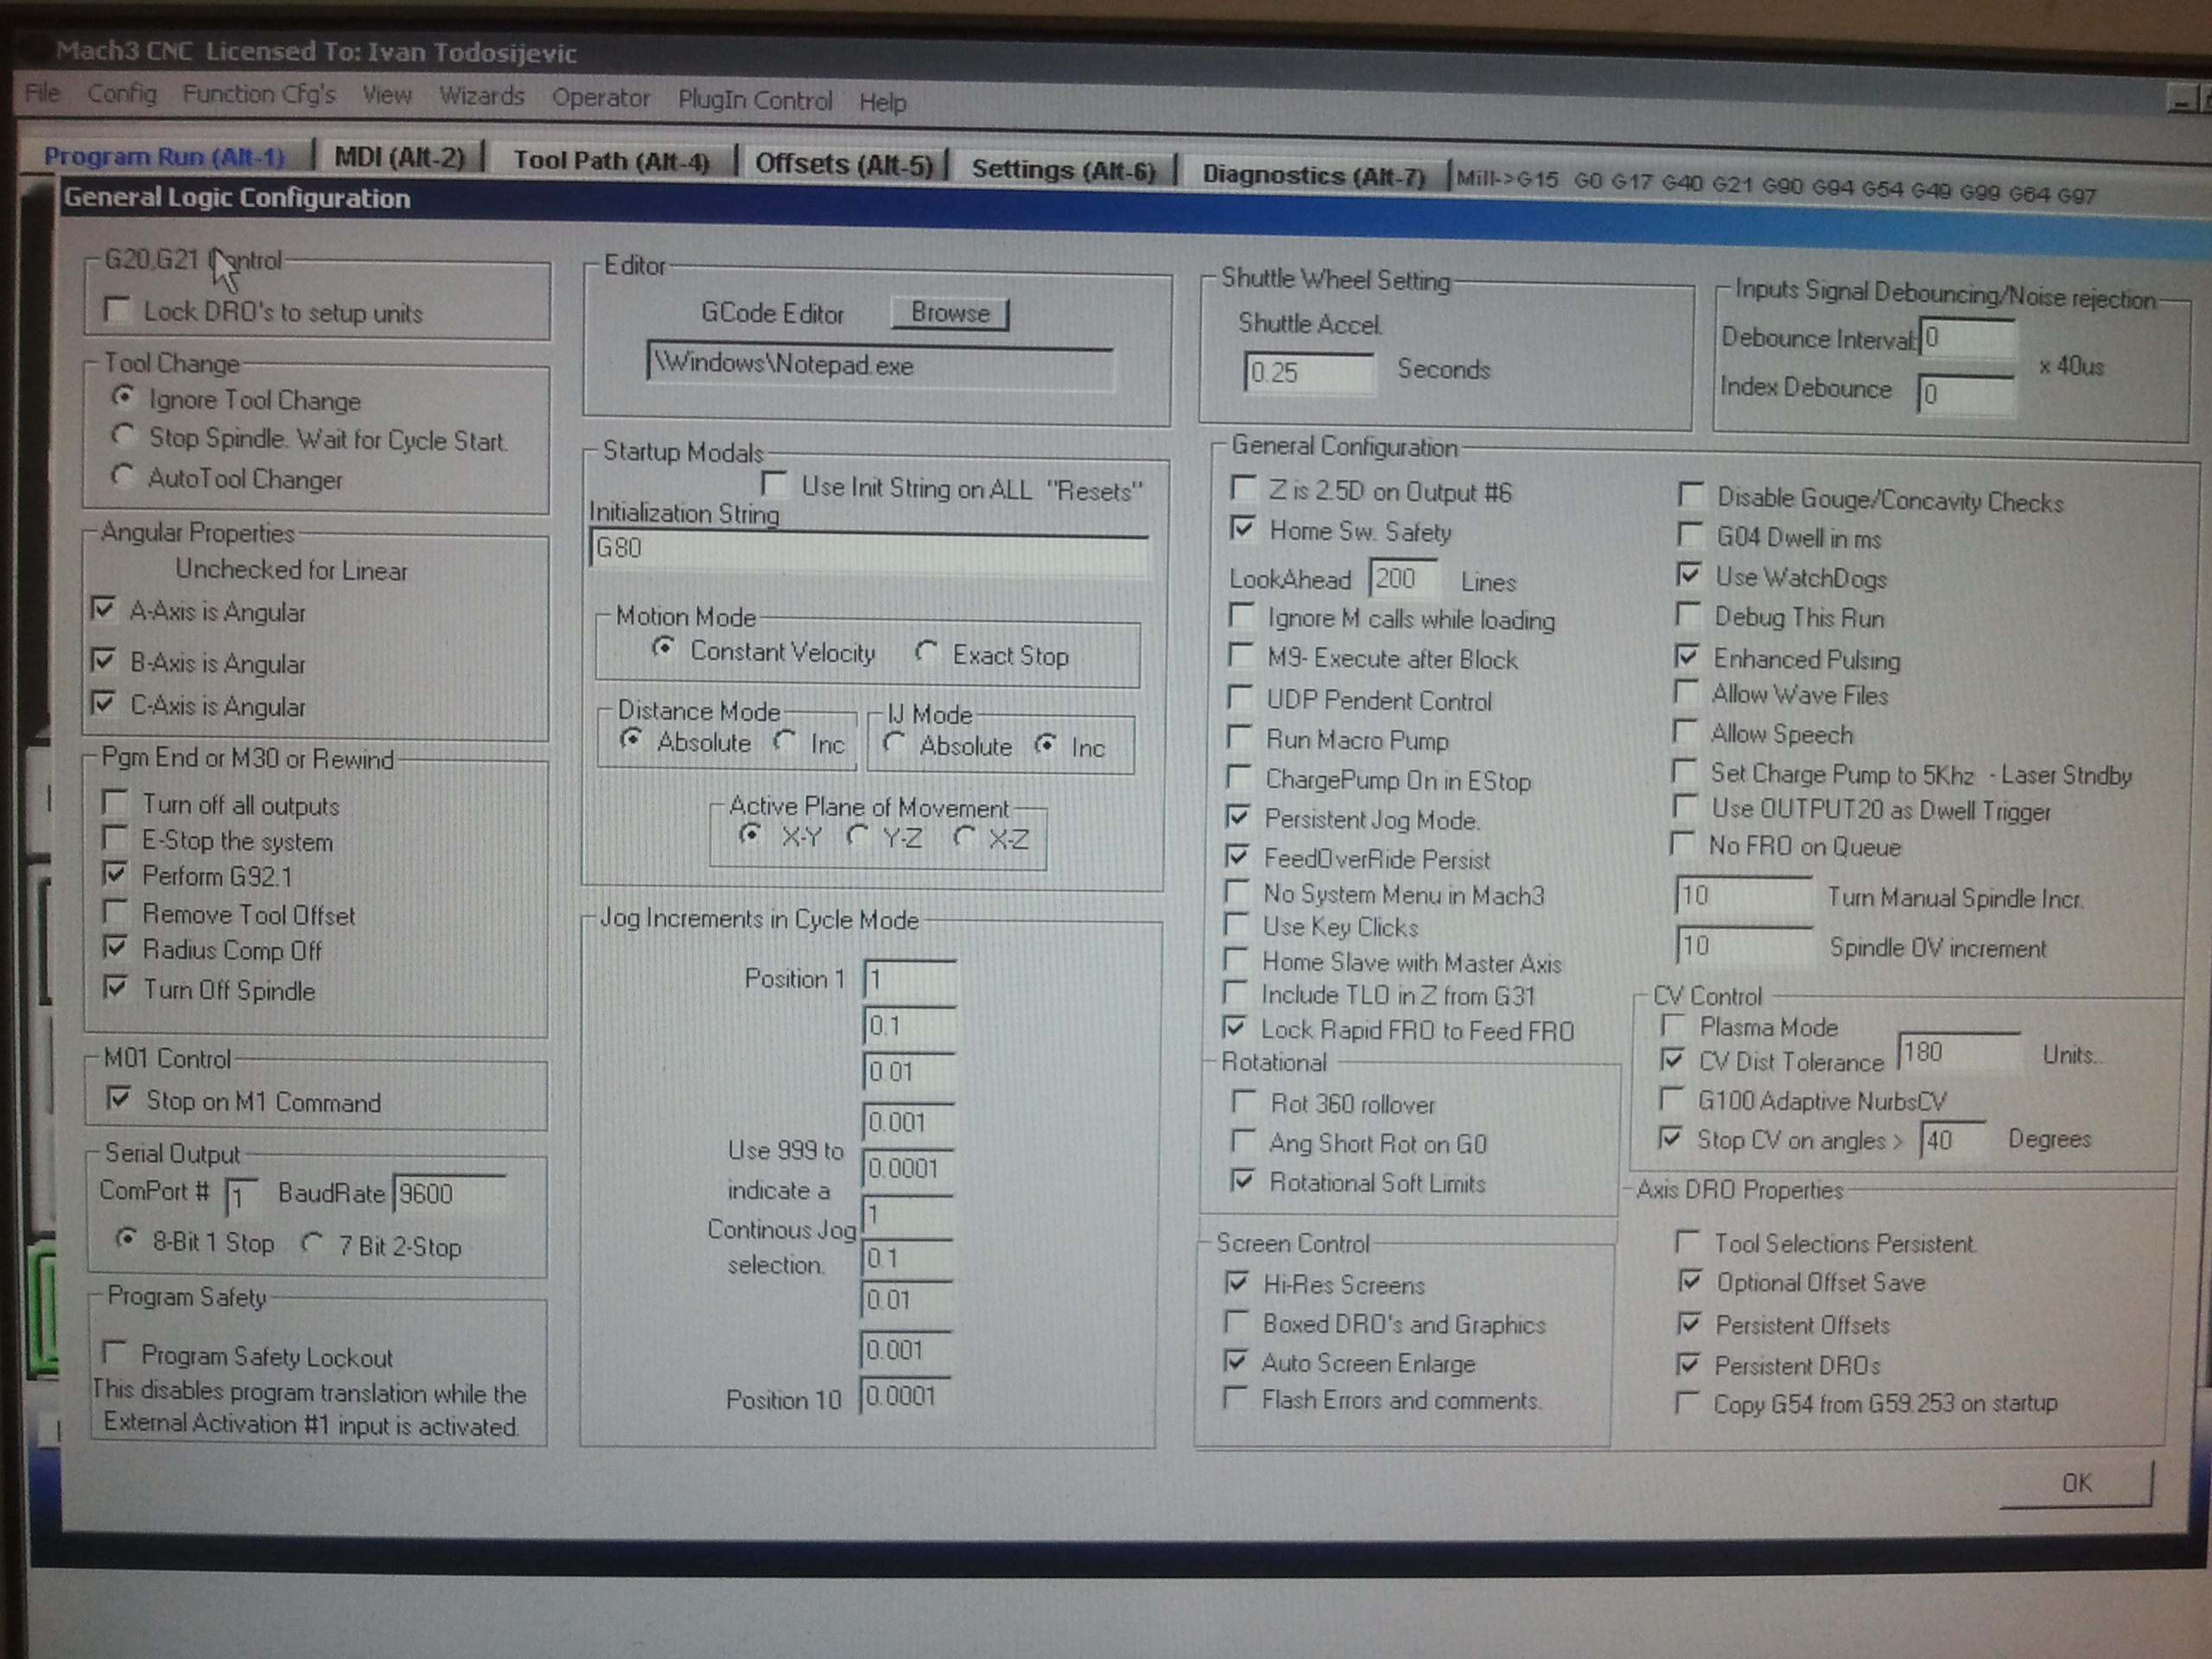Switch to Tool Path (Alt-4) tab
The width and height of the screenshot is (2212, 1659).
pyautogui.click(x=610, y=161)
